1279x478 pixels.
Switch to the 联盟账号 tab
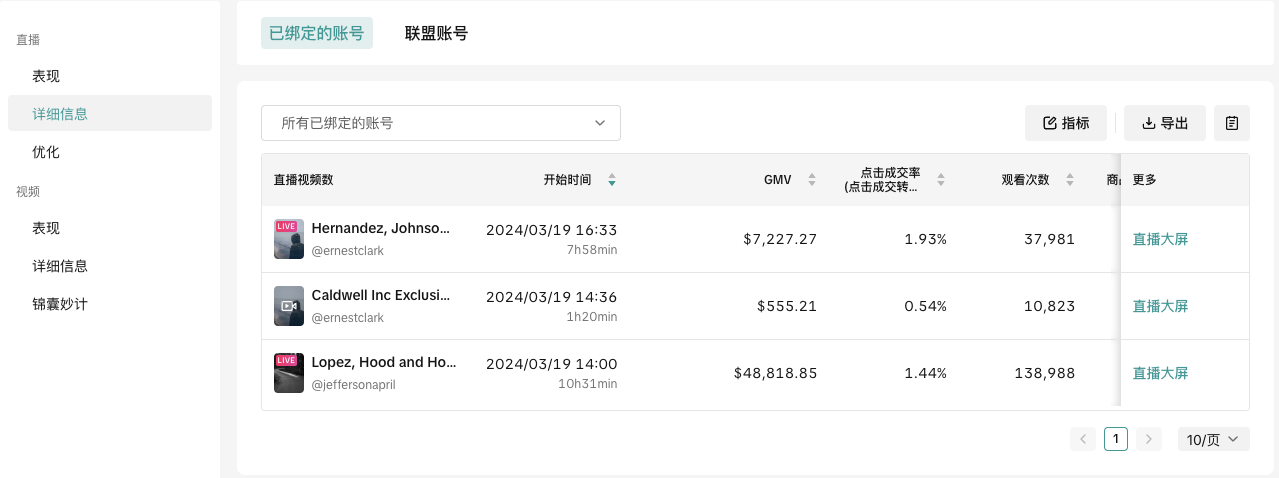tap(436, 33)
